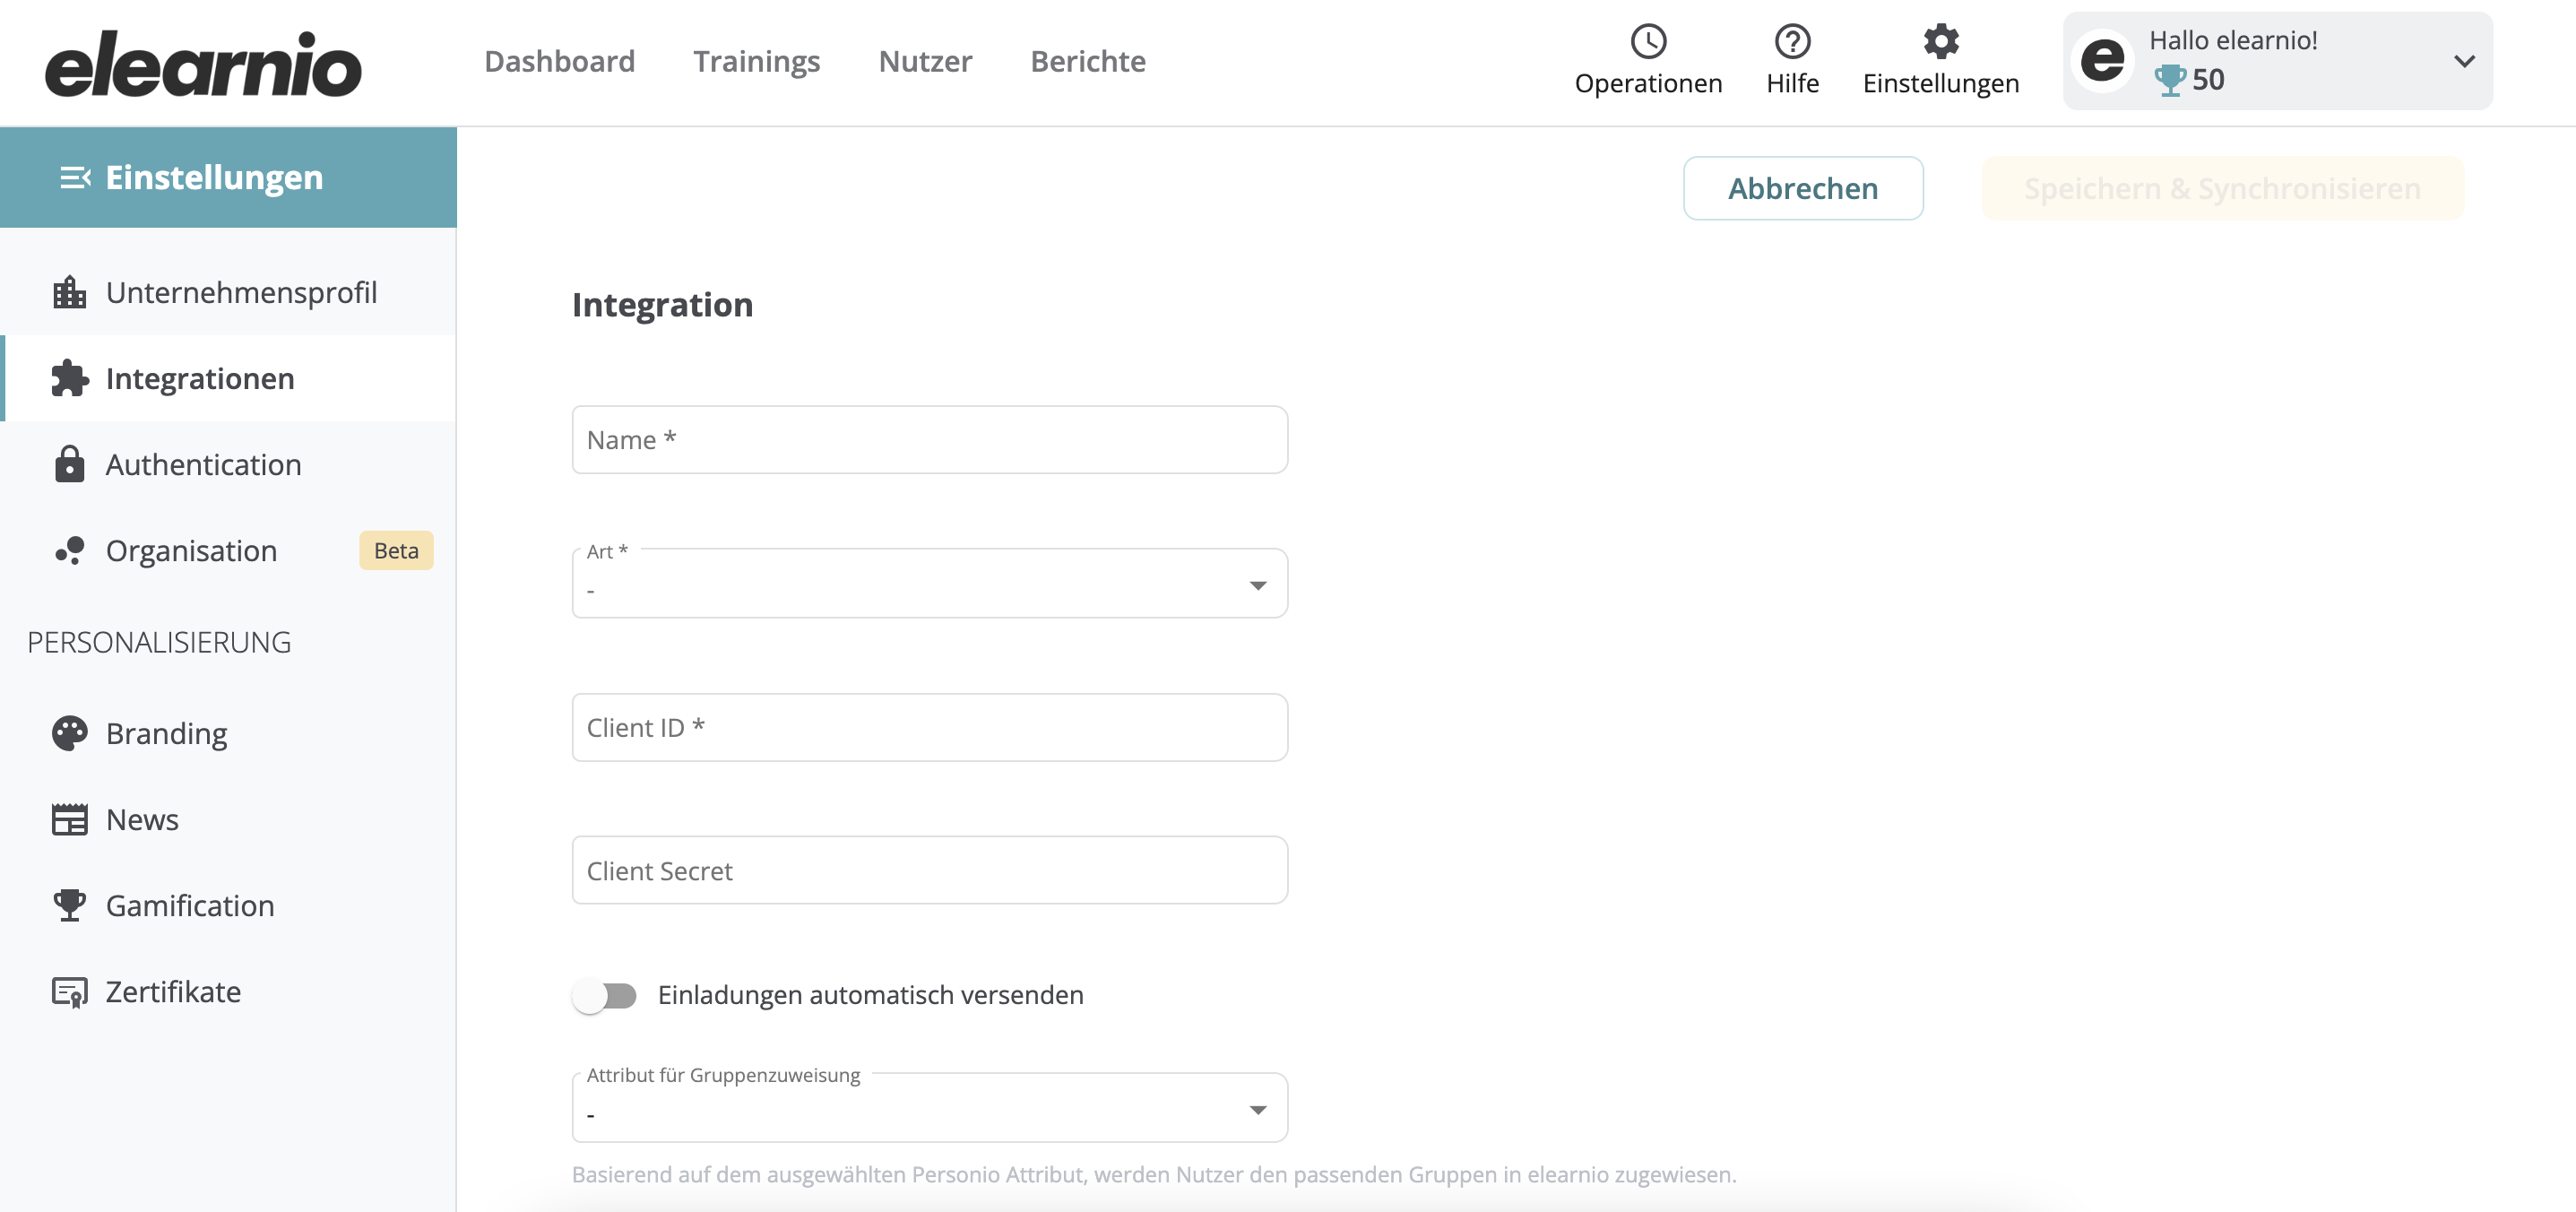Open Zertifikate settings
Viewport: 2576px width, 1212px height.
[228, 991]
